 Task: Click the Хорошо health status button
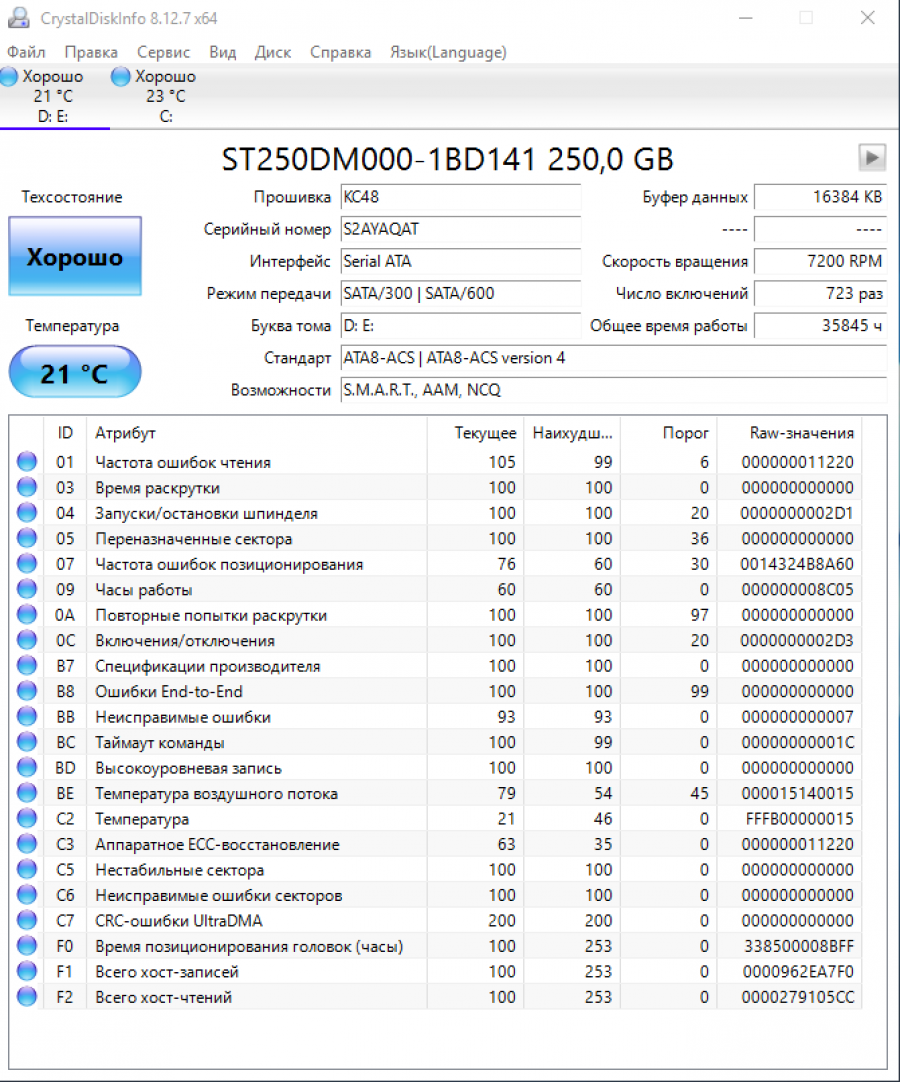coord(75,257)
